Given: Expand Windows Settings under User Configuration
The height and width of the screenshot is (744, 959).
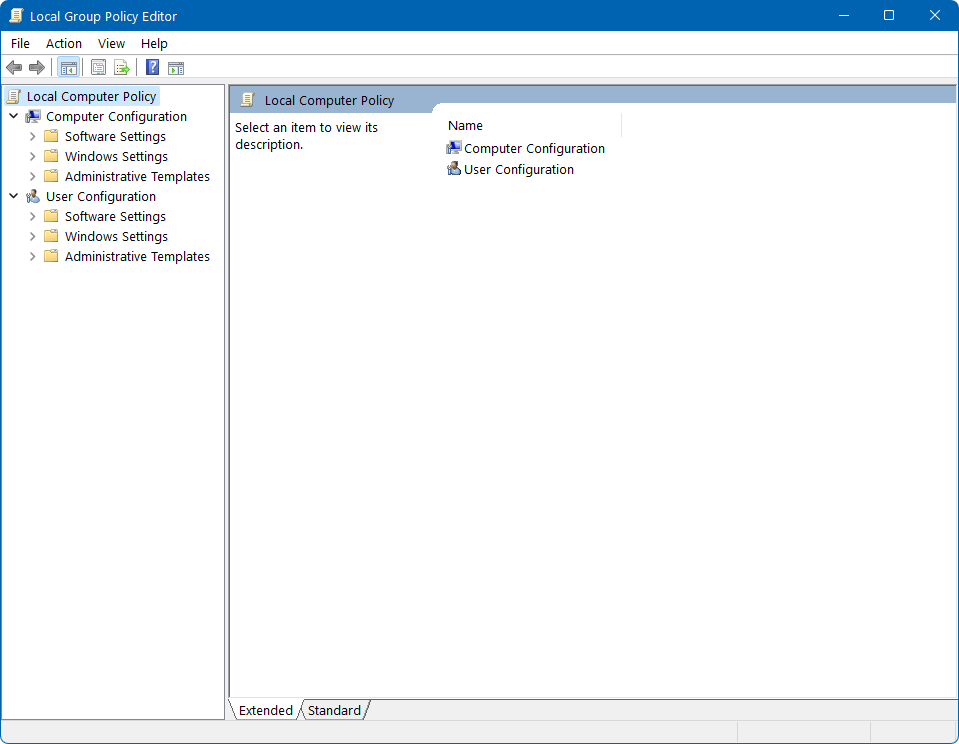Looking at the screenshot, I should (x=32, y=236).
